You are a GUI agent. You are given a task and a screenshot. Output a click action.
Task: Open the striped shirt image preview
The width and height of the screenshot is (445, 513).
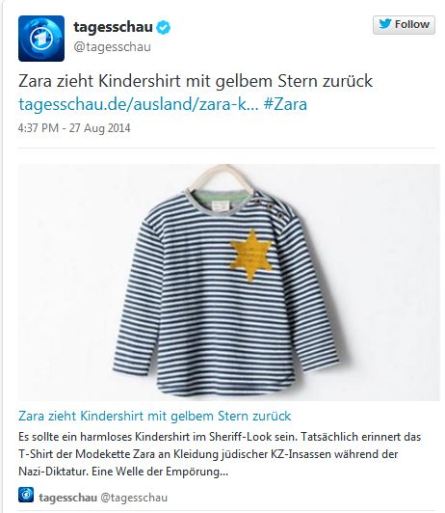(x=229, y=282)
